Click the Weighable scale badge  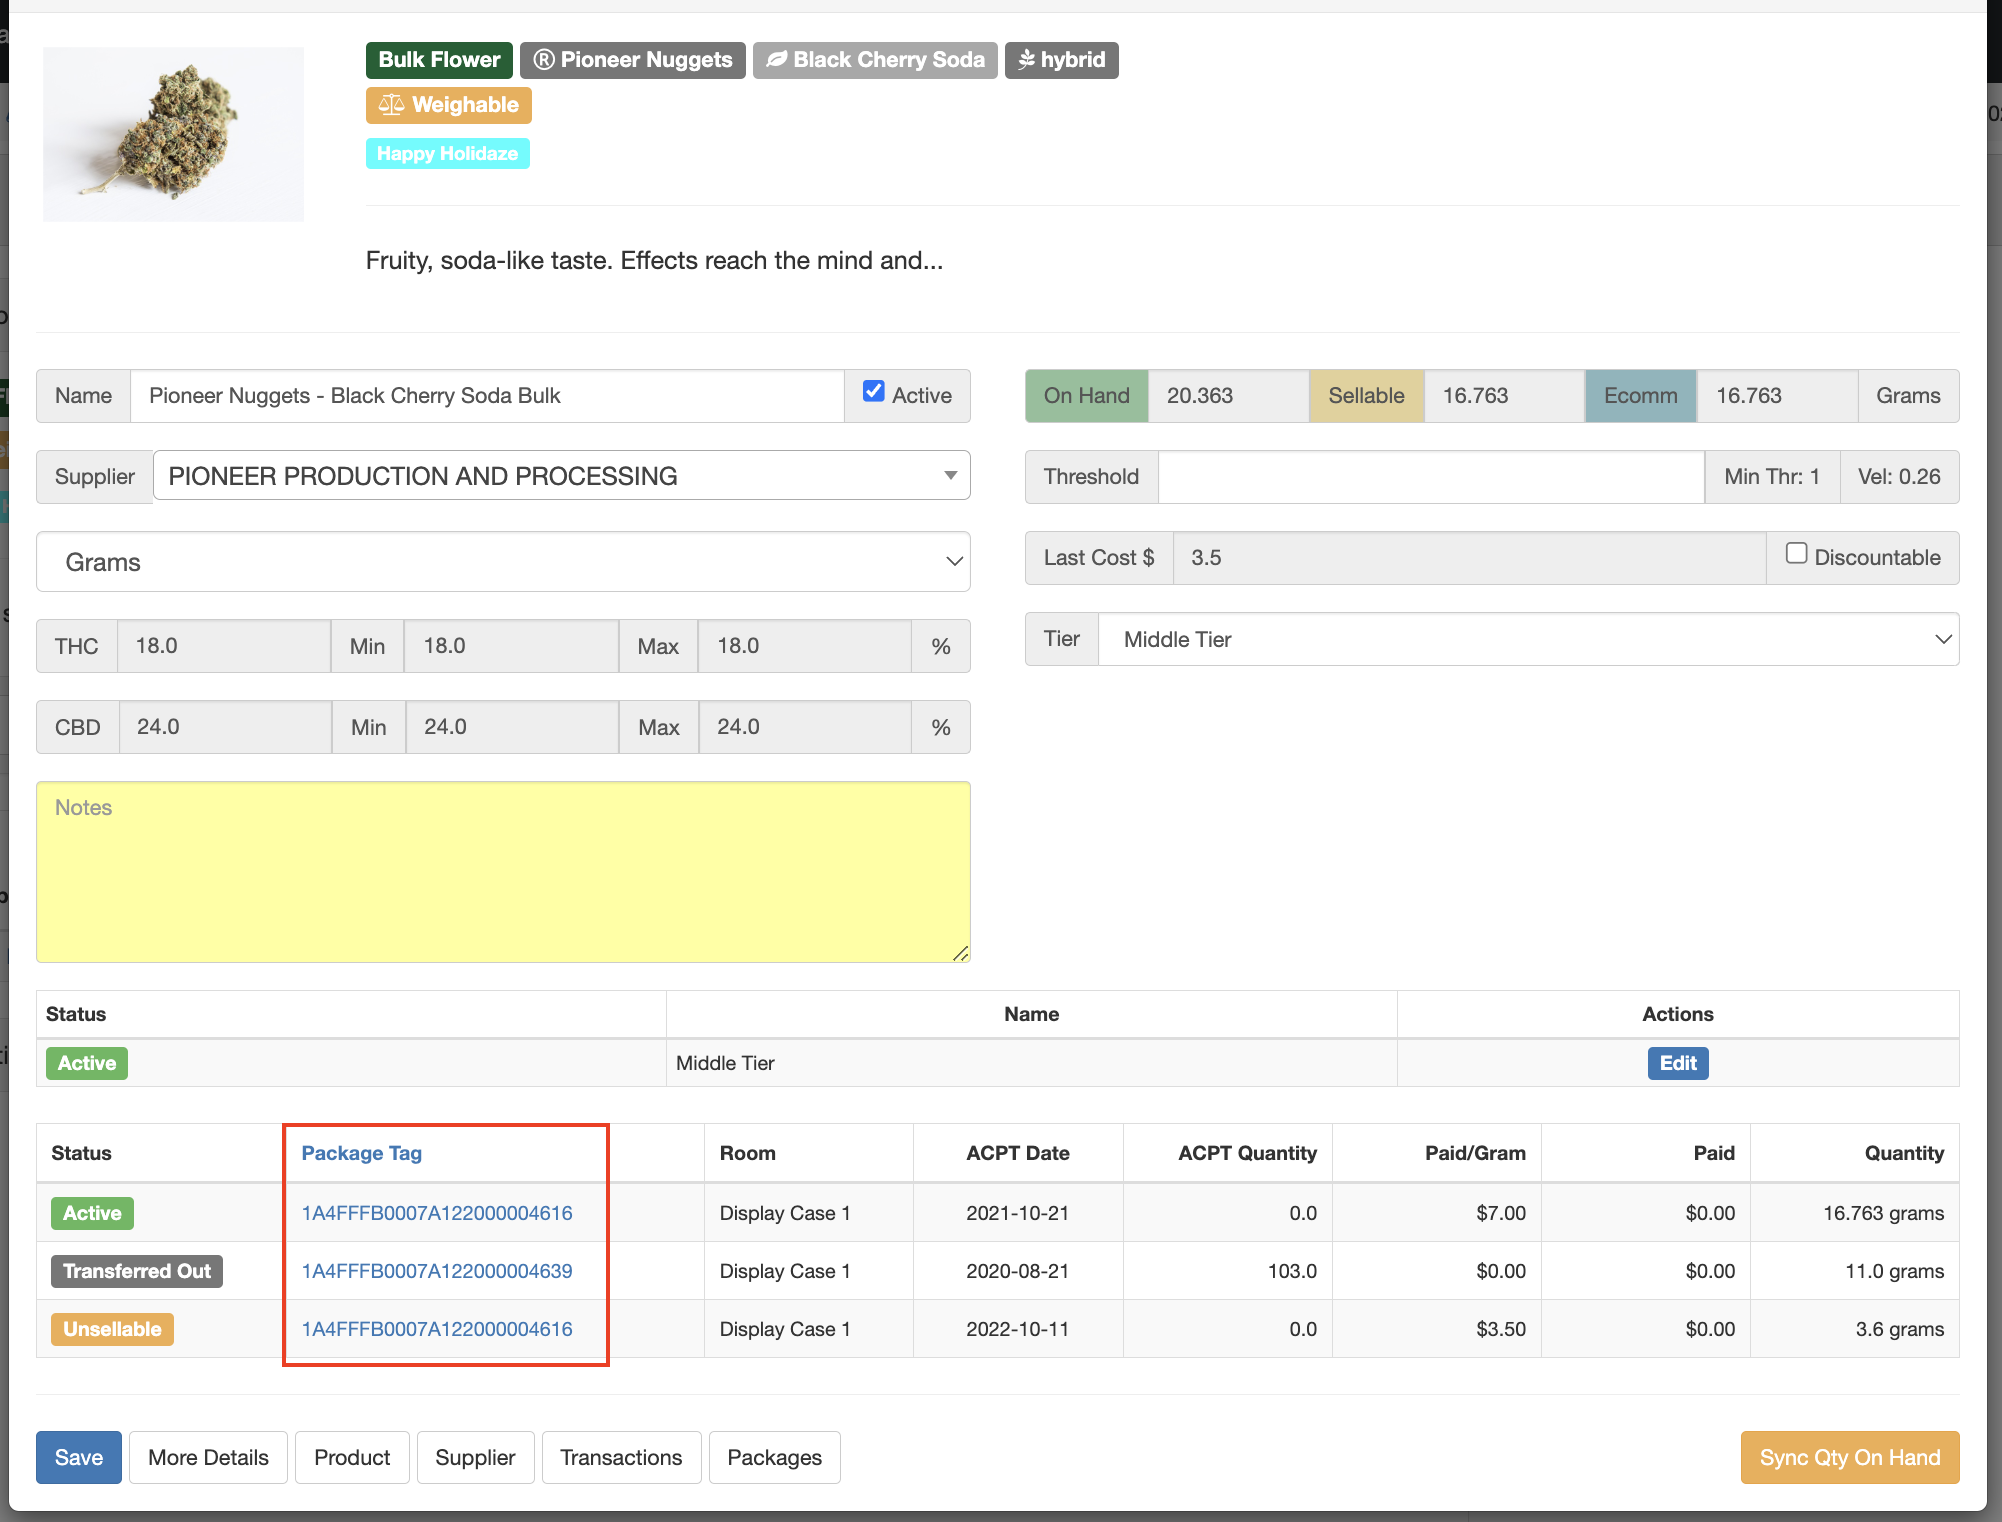pyautogui.click(x=448, y=105)
